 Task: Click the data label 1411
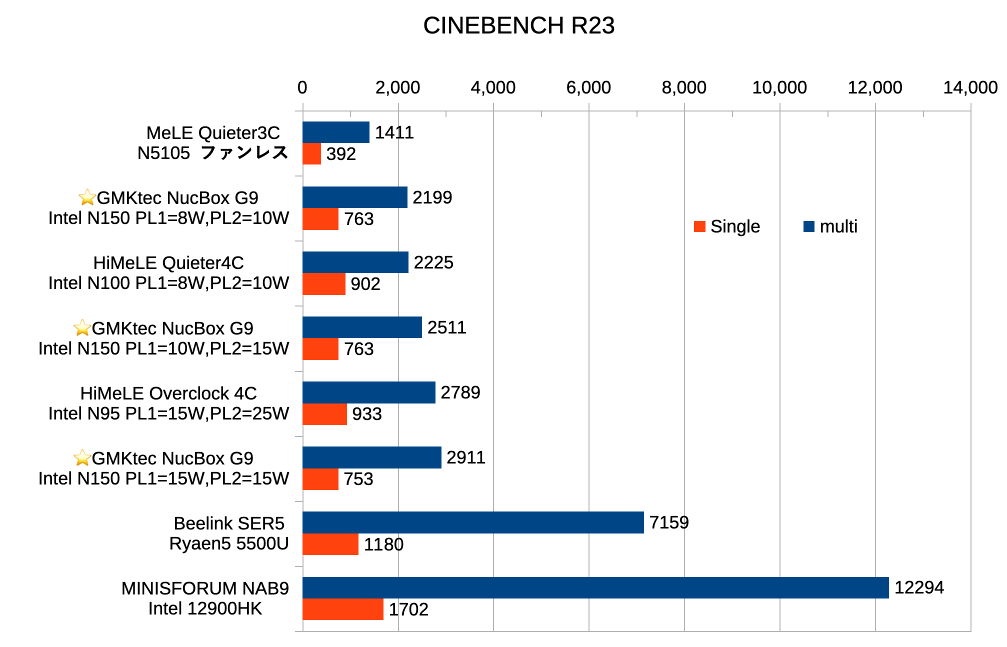tap(394, 132)
